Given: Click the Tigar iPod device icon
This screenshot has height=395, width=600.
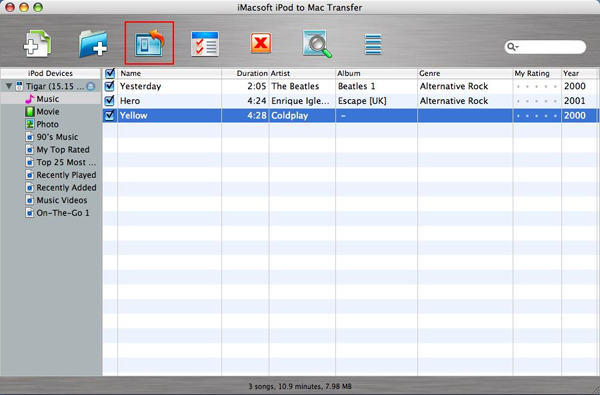Looking at the screenshot, I should 19,86.
